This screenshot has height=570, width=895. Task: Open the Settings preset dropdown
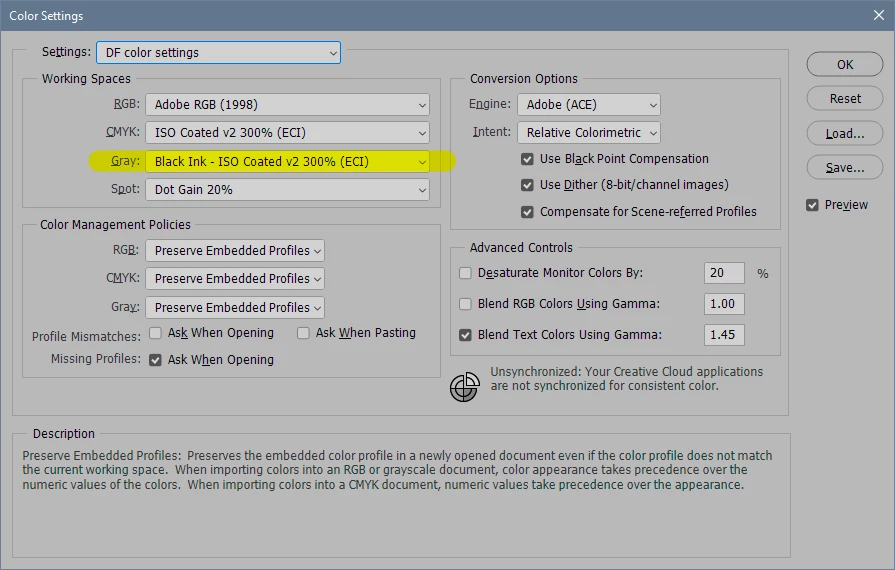click(x=219, y=52)
